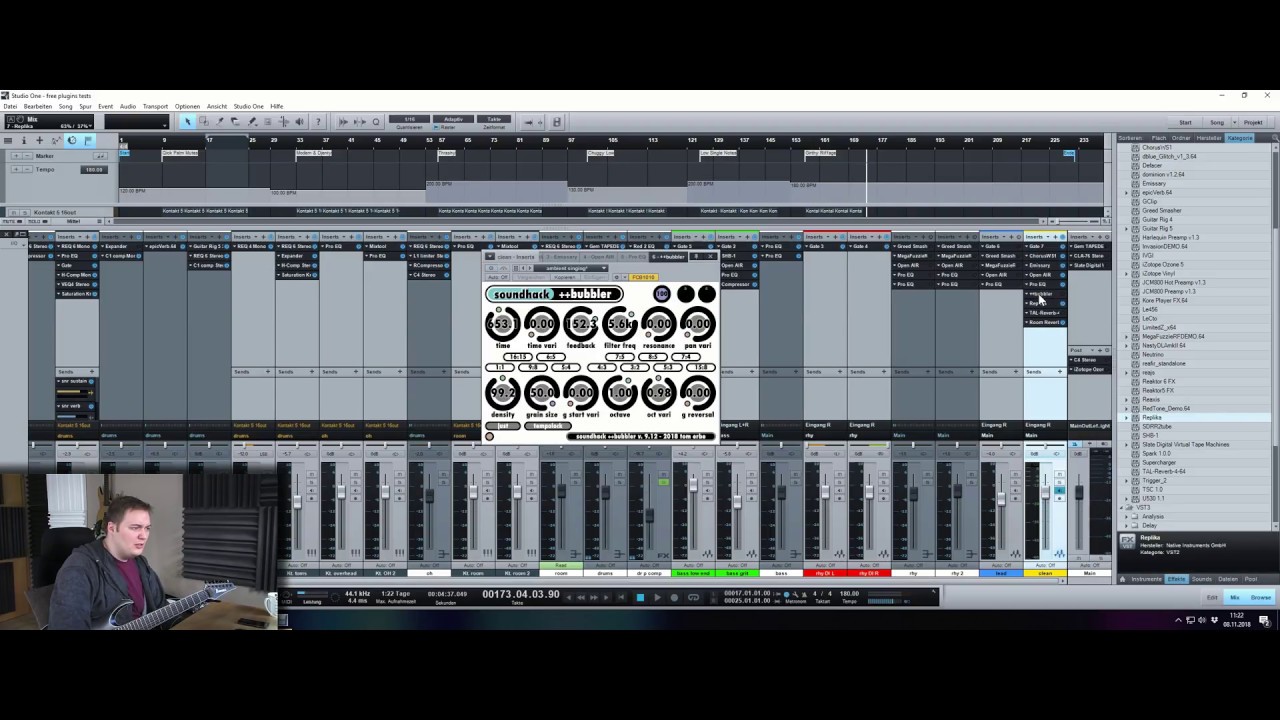Adjust the clean channel fader
Image resolution: width=1280 pixels, height=720 pixels.
pos(1045,492)
